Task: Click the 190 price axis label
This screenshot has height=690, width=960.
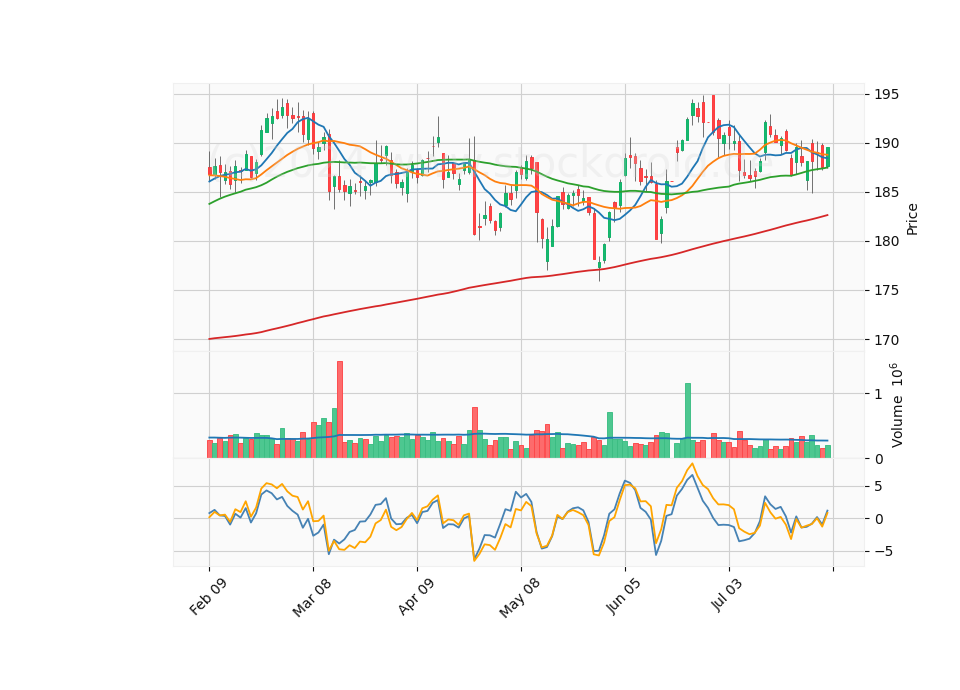Action: 886,143
